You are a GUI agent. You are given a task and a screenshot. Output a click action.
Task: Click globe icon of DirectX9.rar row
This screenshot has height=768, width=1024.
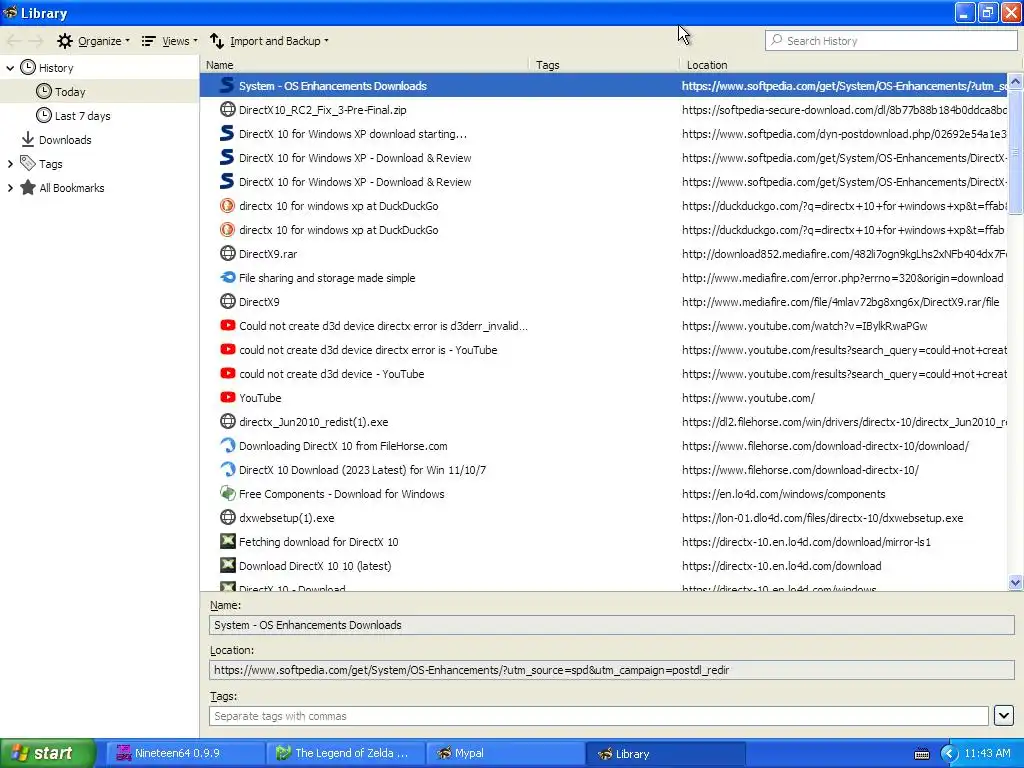coord(227,253)
